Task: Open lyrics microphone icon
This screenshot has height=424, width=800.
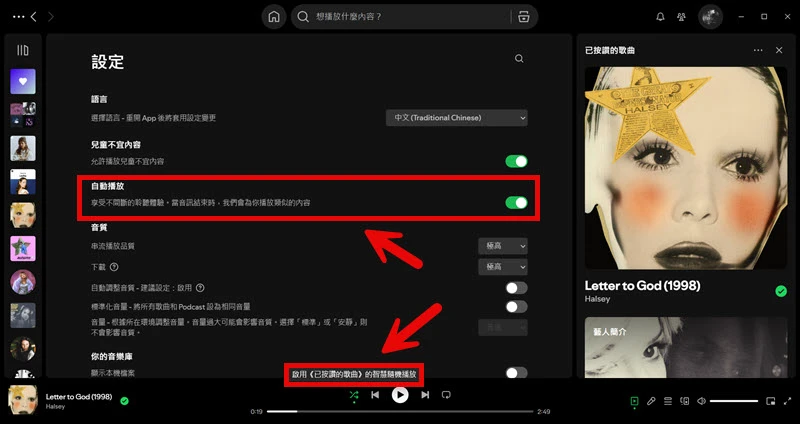Action: coord(651,402)
